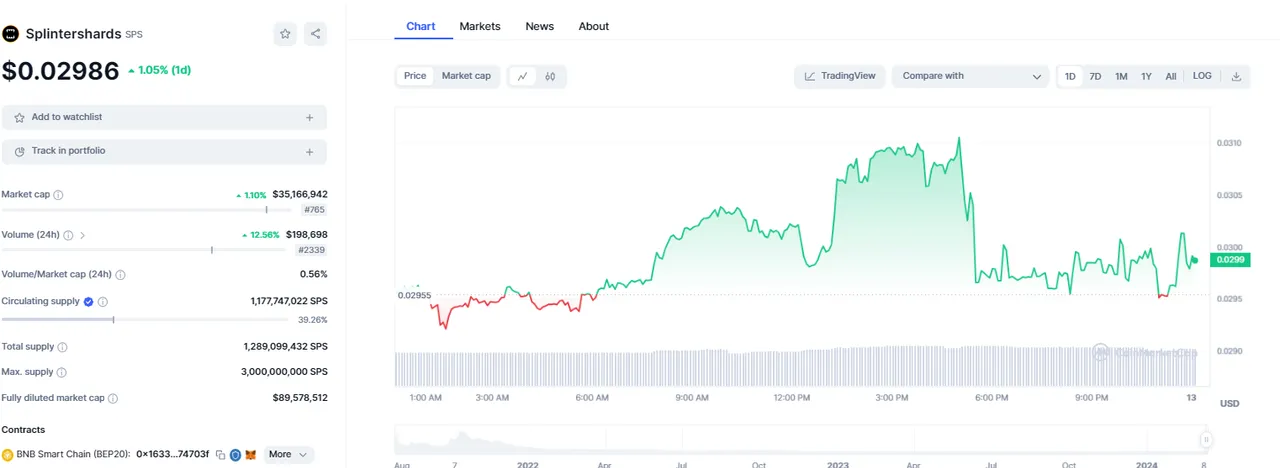Open the Total supply info icon
Screen dimensions: 1280x468
[x=63, y=347]
